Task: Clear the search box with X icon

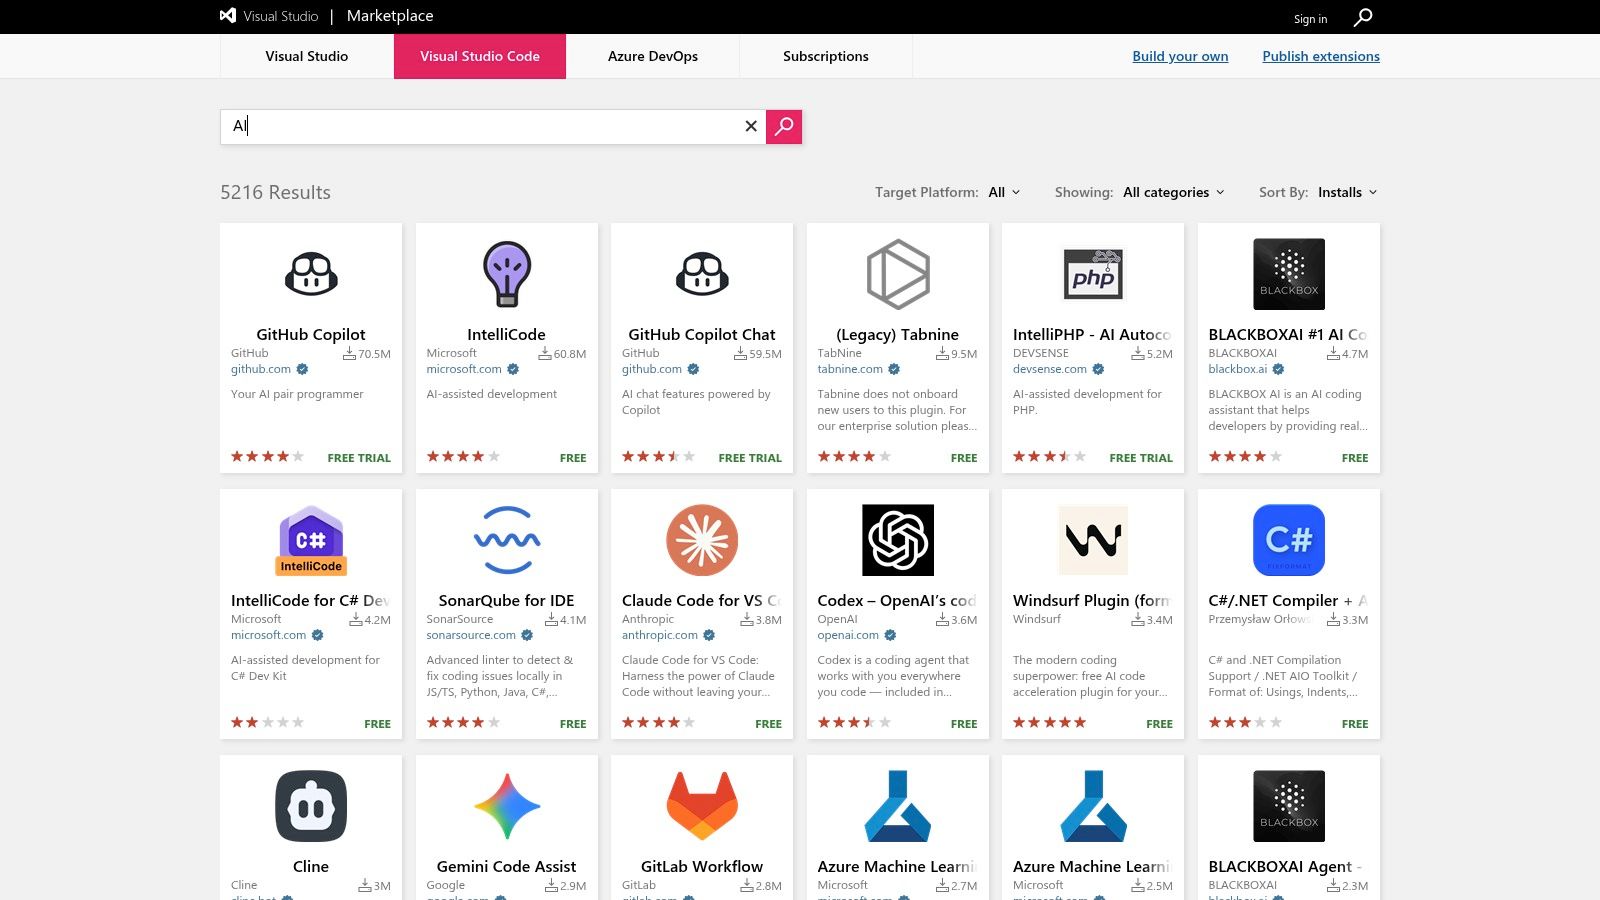Action: 751,126
